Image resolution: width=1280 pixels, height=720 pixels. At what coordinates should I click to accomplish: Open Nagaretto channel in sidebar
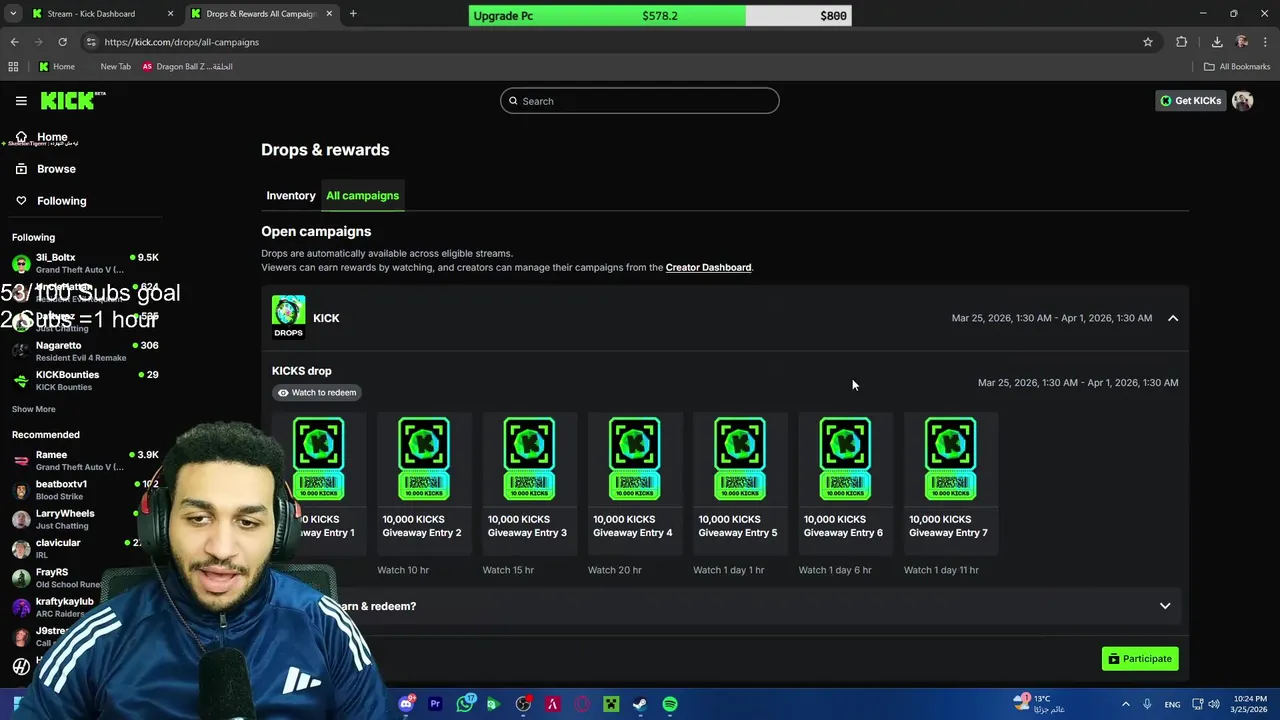(x=85, y=351)
